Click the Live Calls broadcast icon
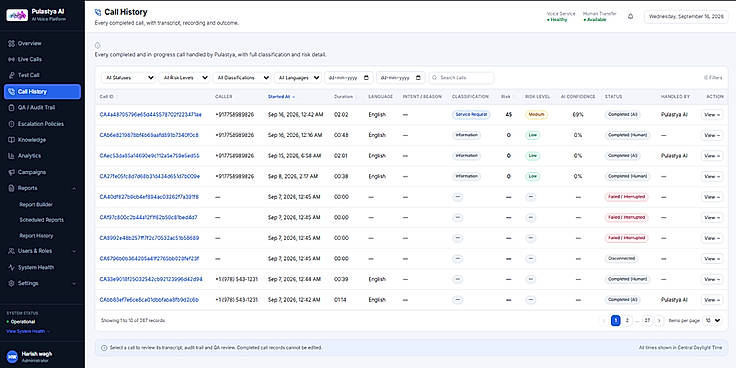Viewport: 736px width, 368px height. (12, 59)
